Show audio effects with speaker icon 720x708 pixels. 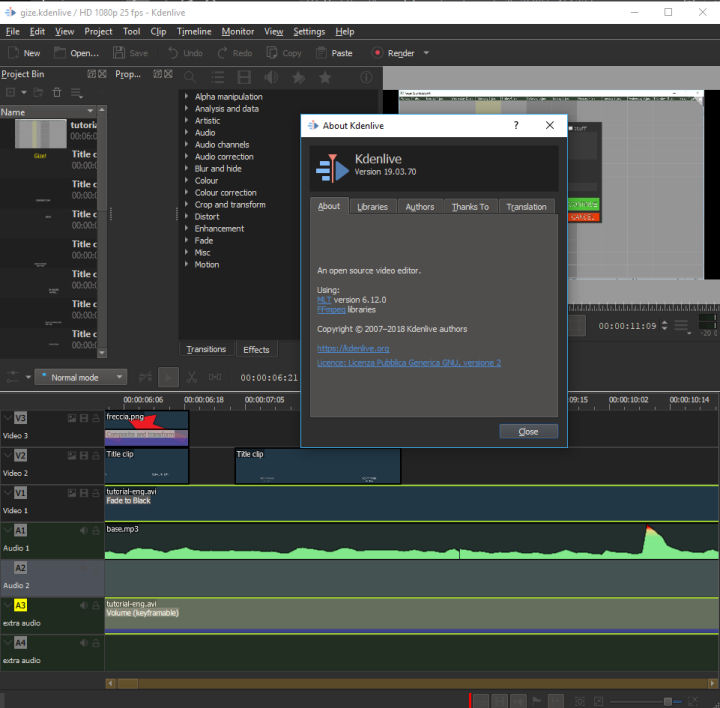coord(271,77)
